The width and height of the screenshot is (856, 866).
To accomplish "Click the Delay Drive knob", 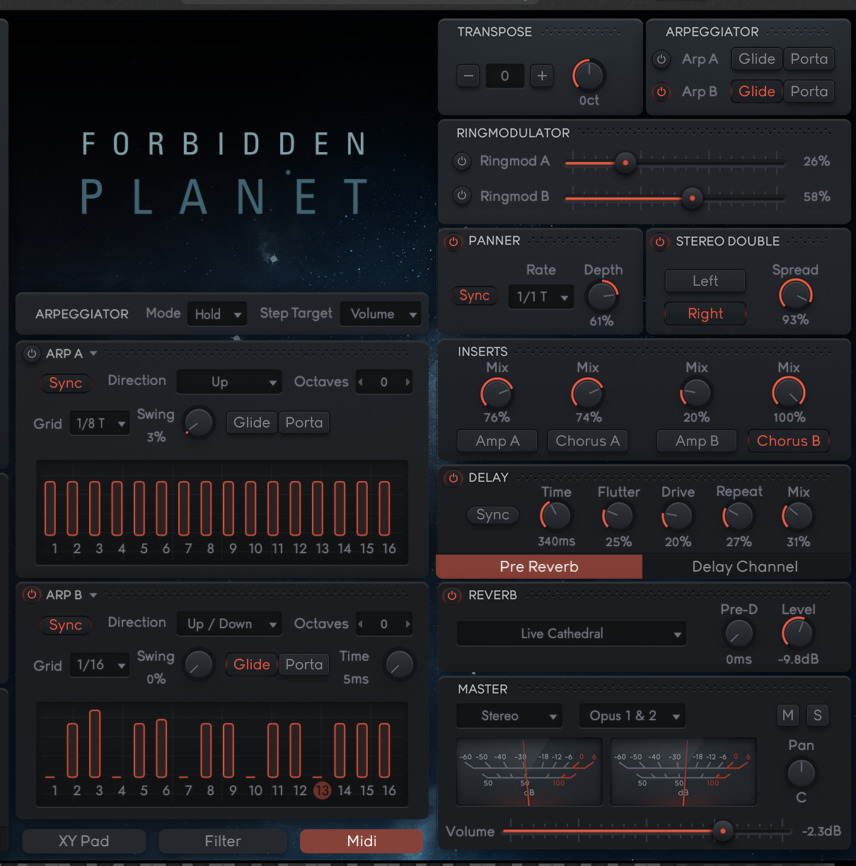I will [x=677, y=516].
